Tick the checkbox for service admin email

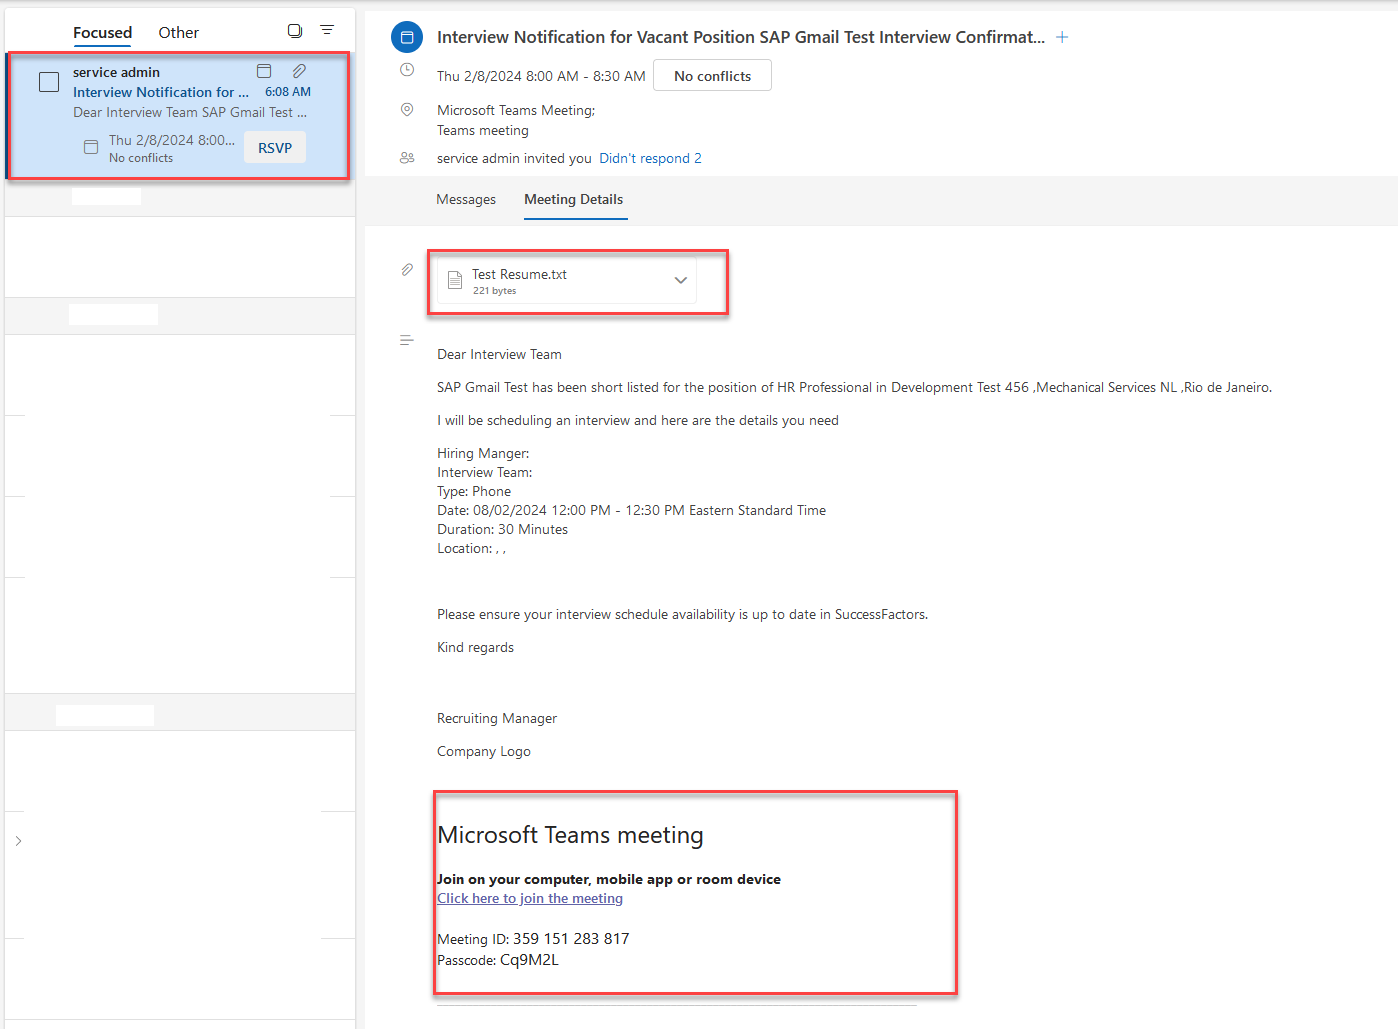[x=49, y=82]
